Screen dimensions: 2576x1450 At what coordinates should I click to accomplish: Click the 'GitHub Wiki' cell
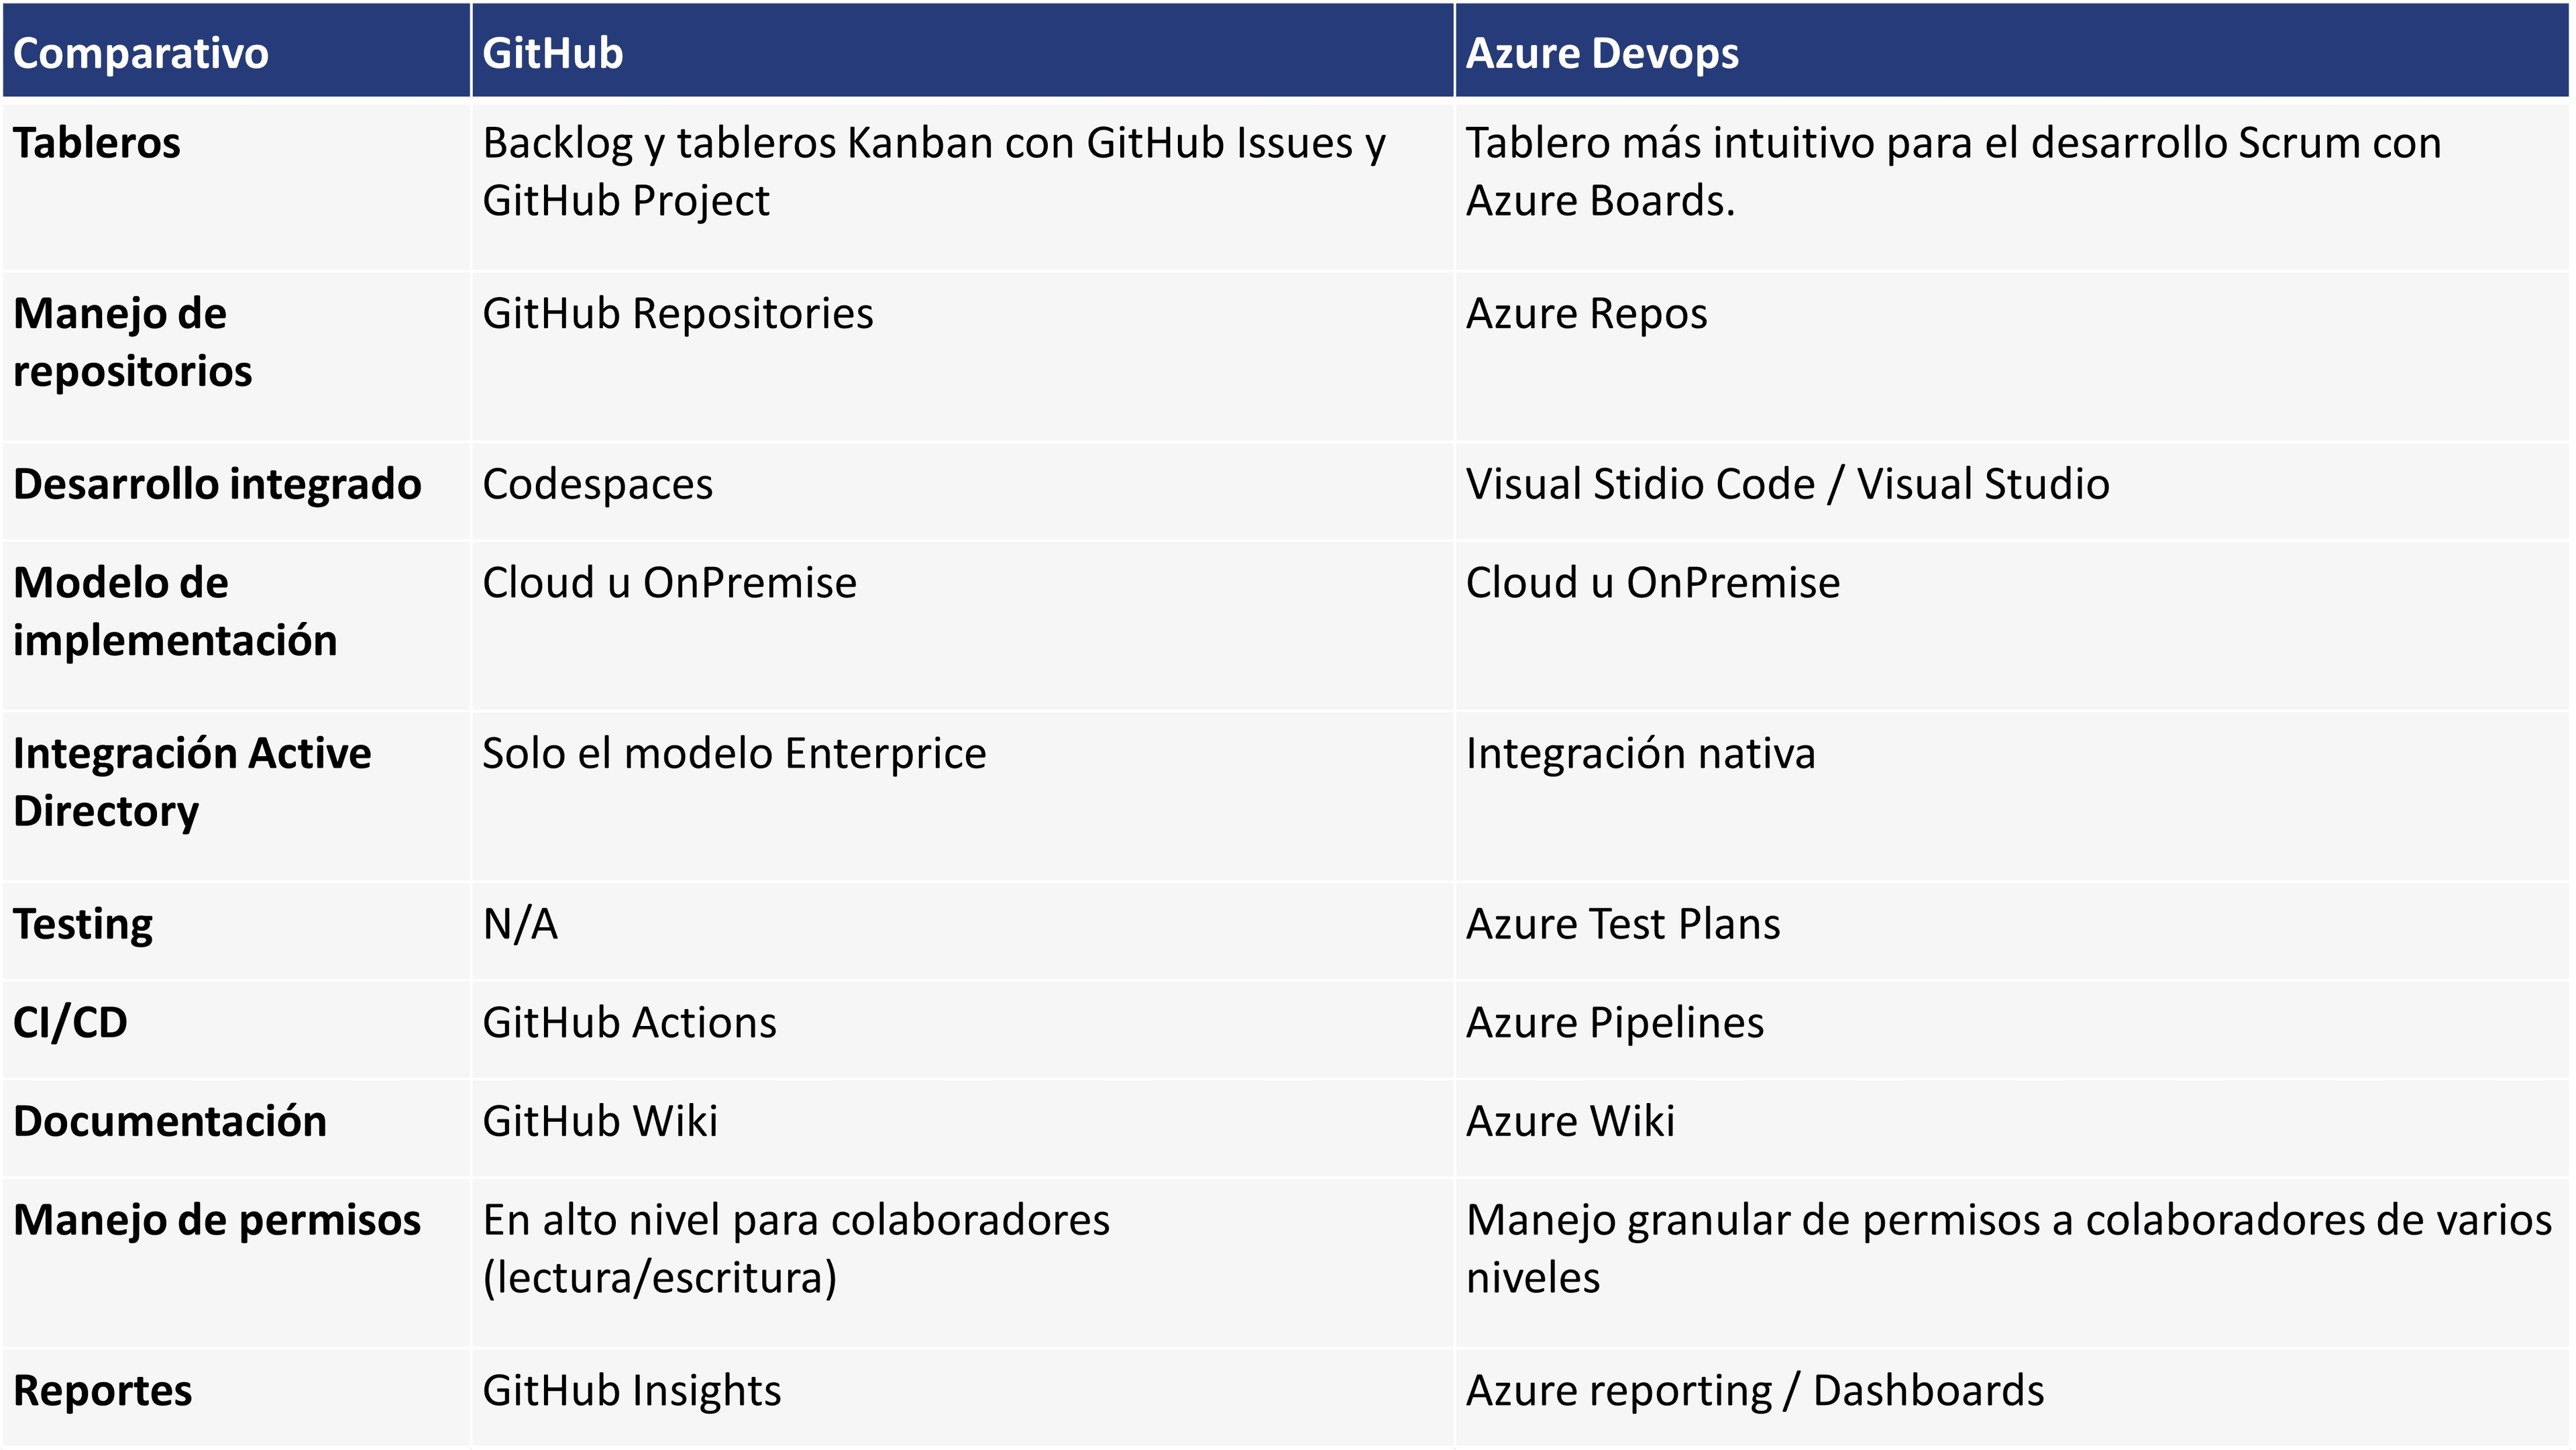pyautogui.click(x=962, y=1128)
